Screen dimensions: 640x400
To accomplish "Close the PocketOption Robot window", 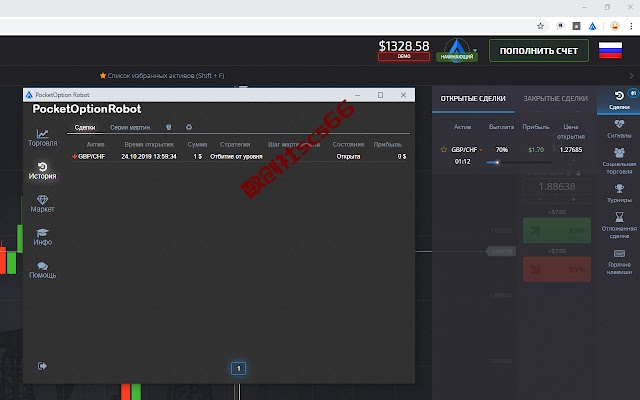I will (x=403, y=95).
